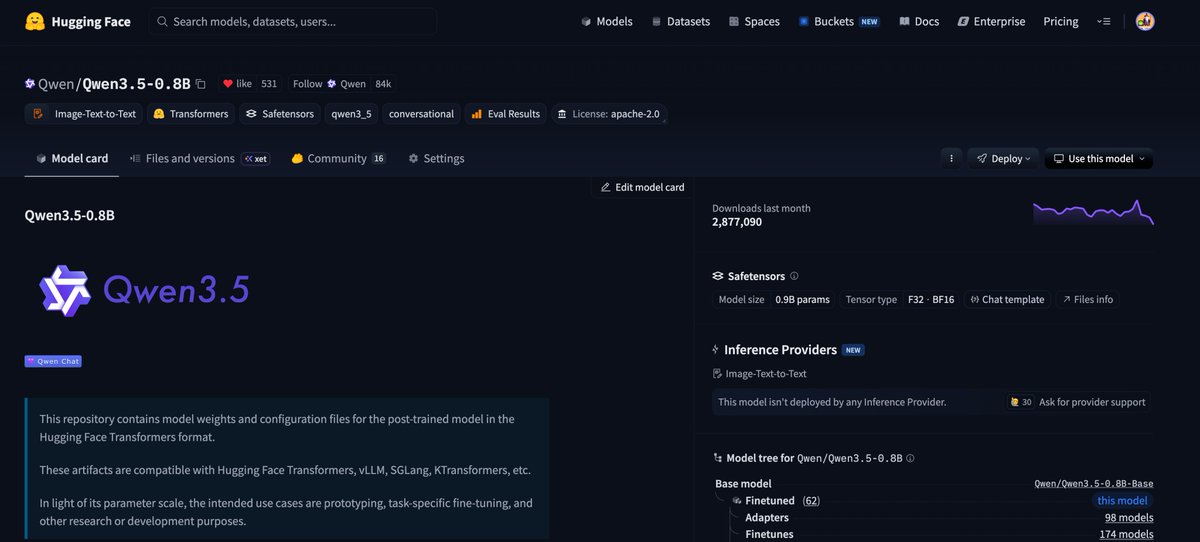This screenshot has width=1200, height=542.
Task: Click the License apache-2.0 tag
Action: [608, 114]
